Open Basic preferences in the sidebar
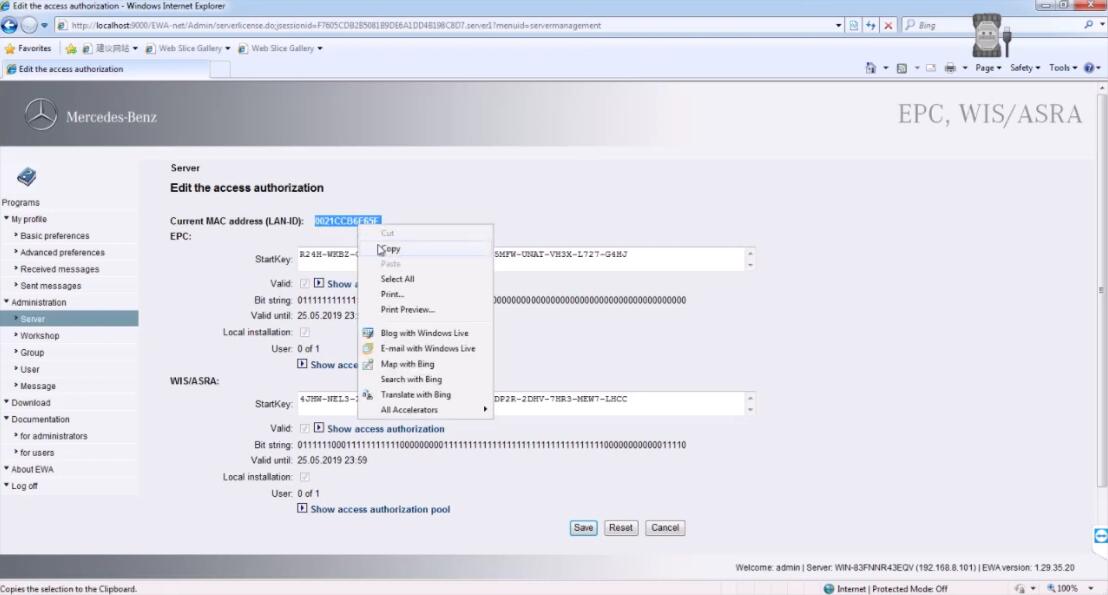 (54, 236)
